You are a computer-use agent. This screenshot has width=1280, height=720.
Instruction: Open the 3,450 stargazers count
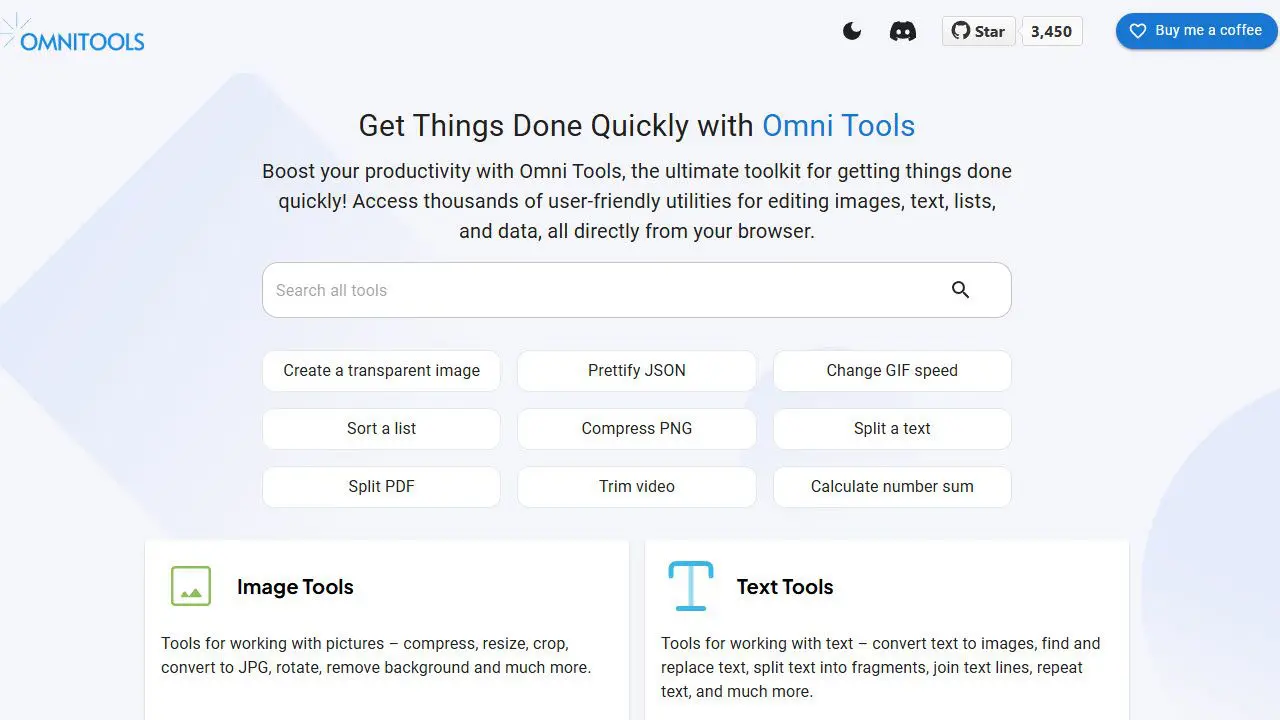coord(1051,31)
